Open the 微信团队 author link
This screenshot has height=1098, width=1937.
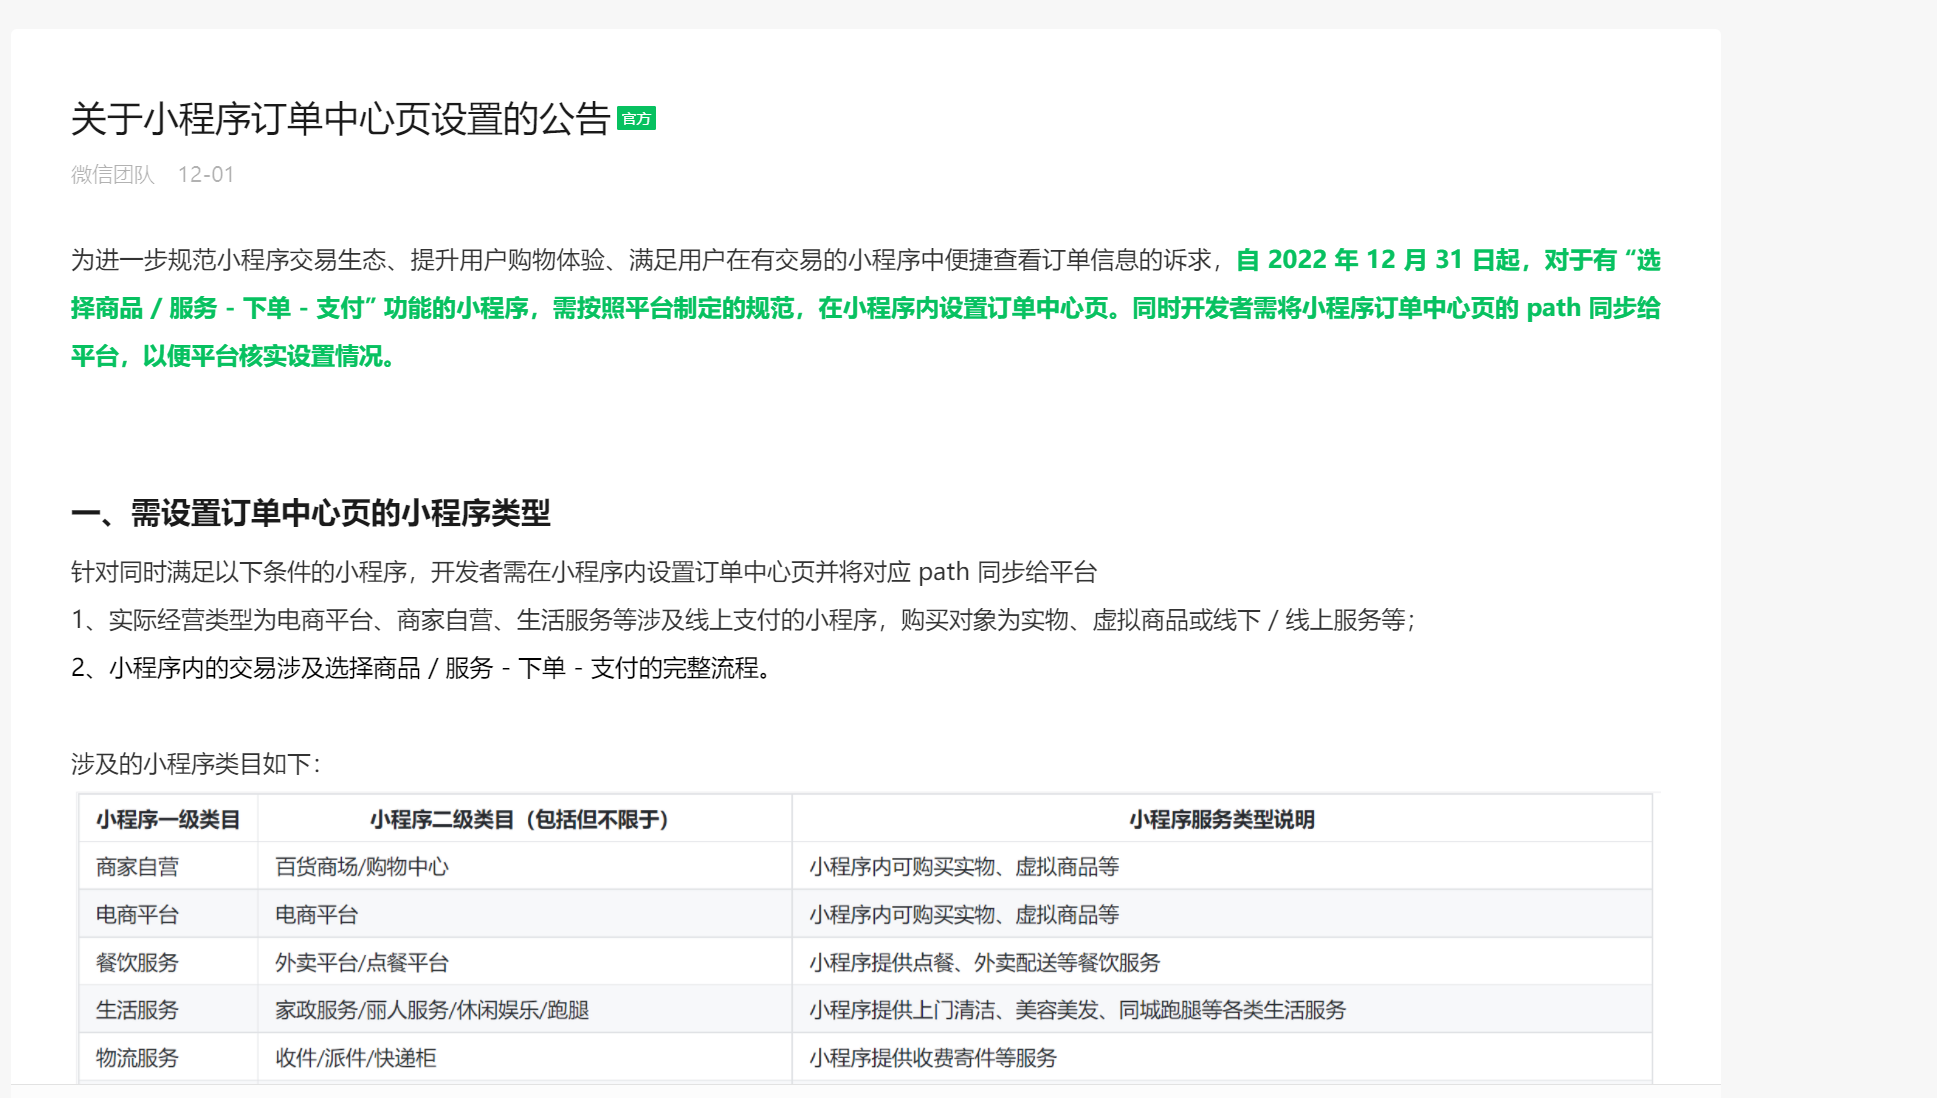[112, 175]
